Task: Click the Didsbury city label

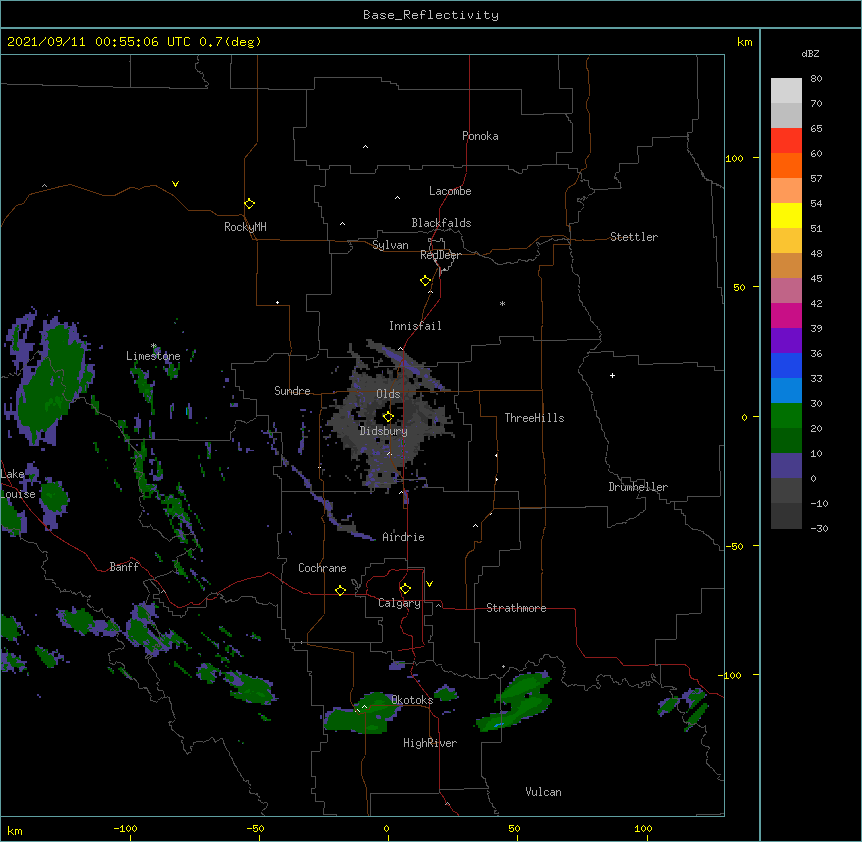Action: tap(384, 431)
